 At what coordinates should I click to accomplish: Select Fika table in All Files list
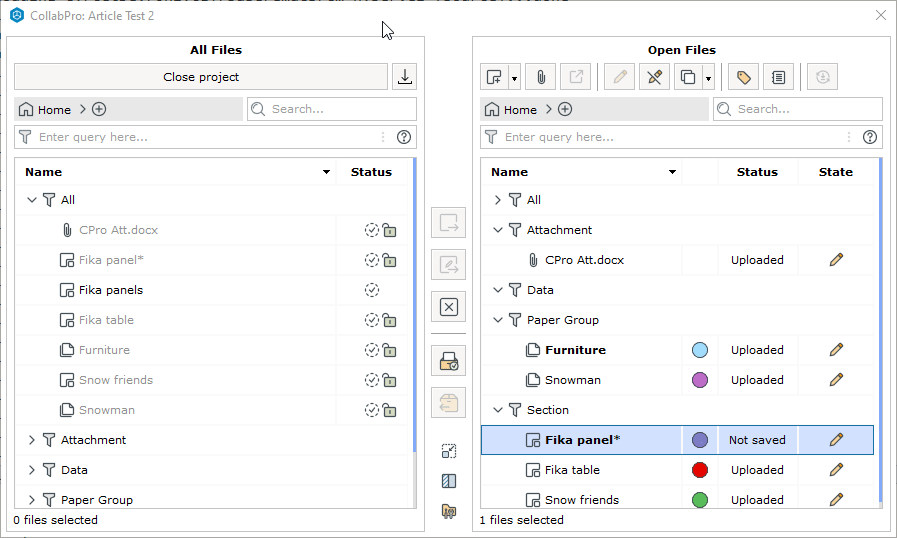[106, 320]
